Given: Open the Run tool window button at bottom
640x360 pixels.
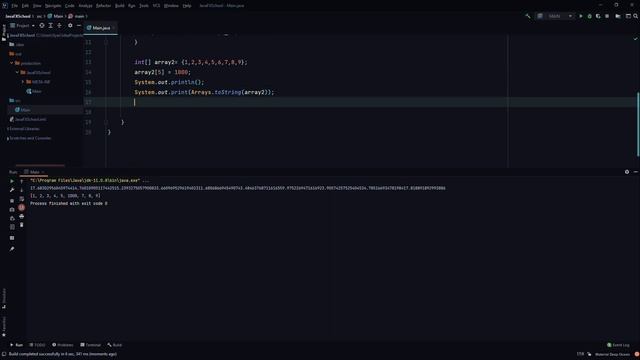Looking at the screenshot, I should tap(16, 345).
